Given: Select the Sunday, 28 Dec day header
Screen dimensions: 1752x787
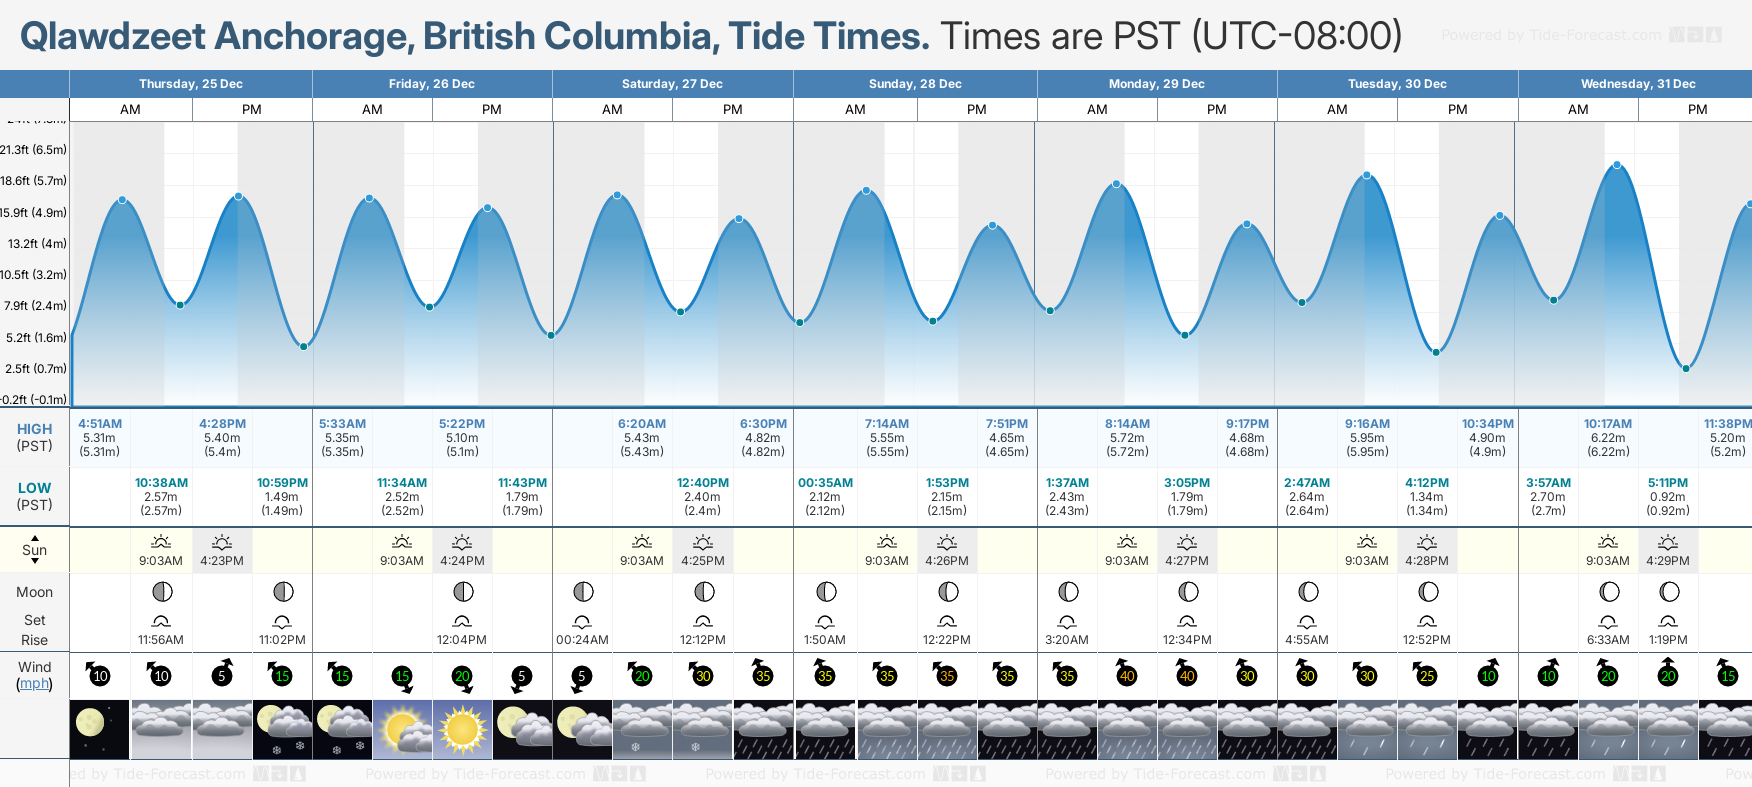Looking at the screenshot, I should pos(915,84).
